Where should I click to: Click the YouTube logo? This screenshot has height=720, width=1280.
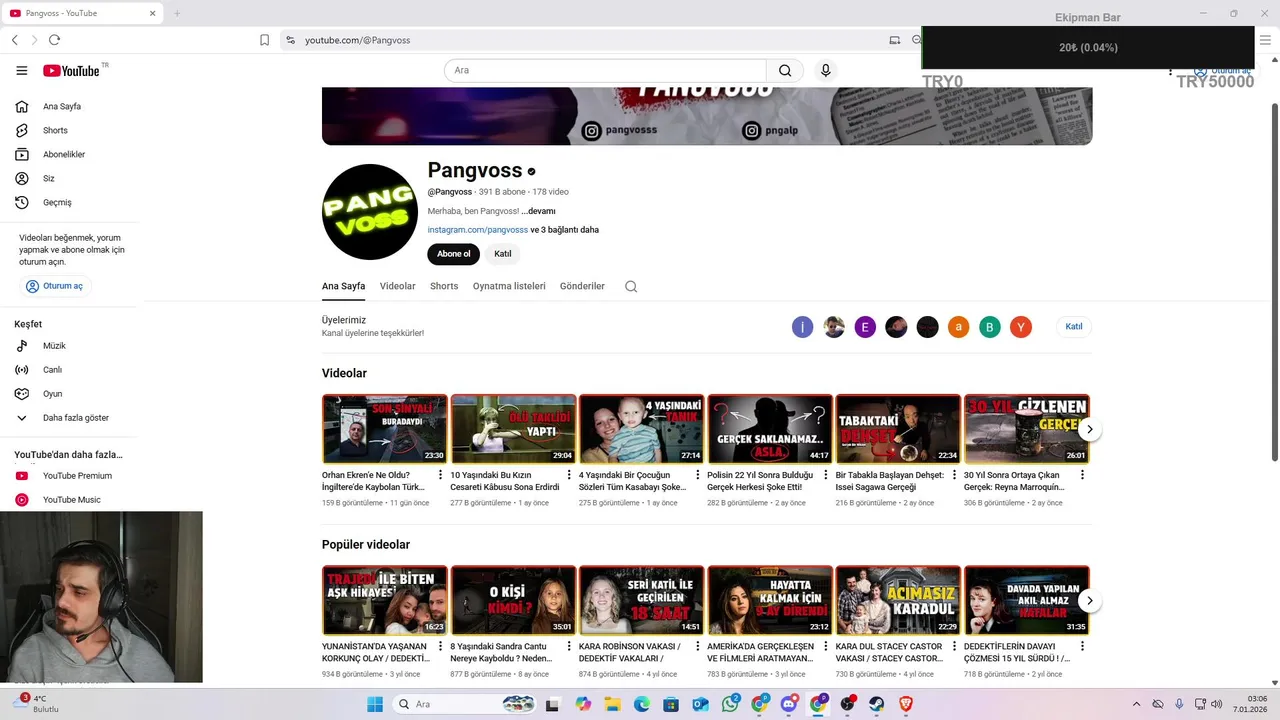(x=71, y=70)
